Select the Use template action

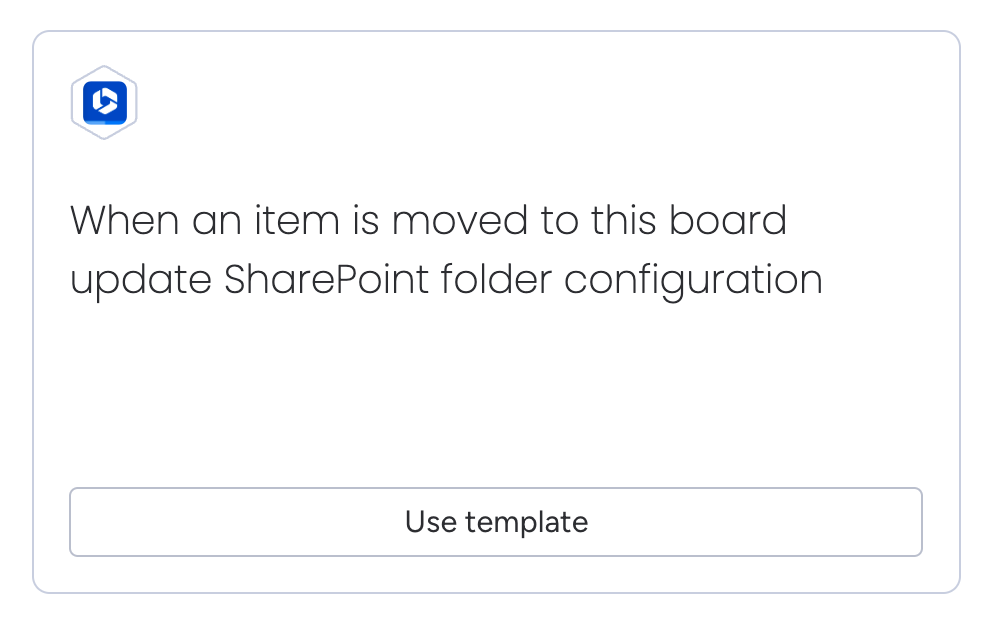click(x=496, y=521)
